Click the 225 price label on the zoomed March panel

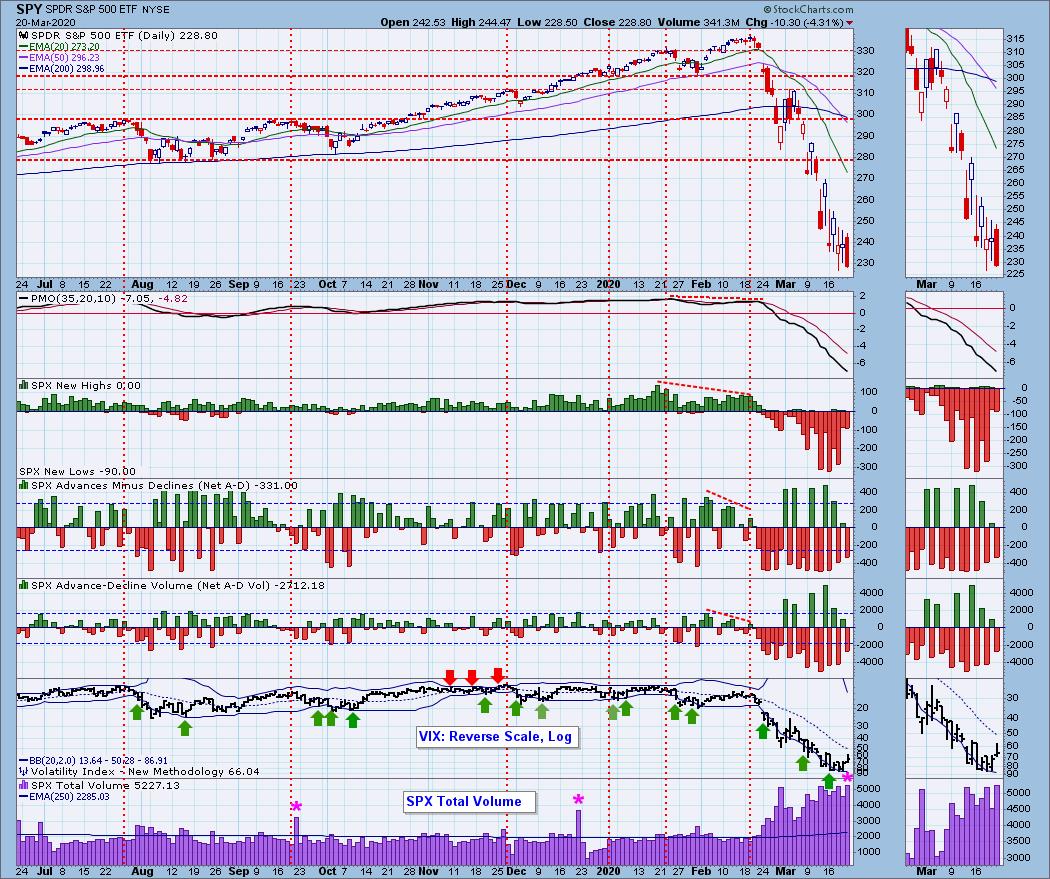pos(1015,274)
